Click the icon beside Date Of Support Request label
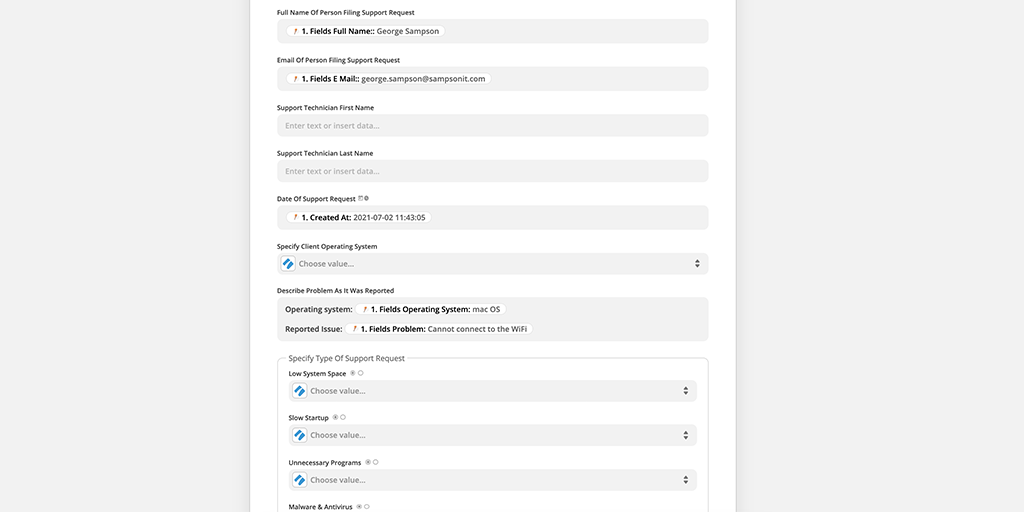The image size is (1024, 512). click(x=361, y=198)
